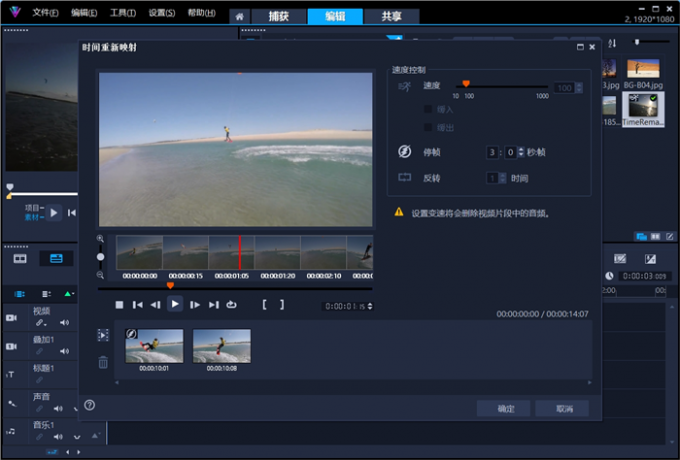Toggle ripple link on 标题1 track

[39, 380]
